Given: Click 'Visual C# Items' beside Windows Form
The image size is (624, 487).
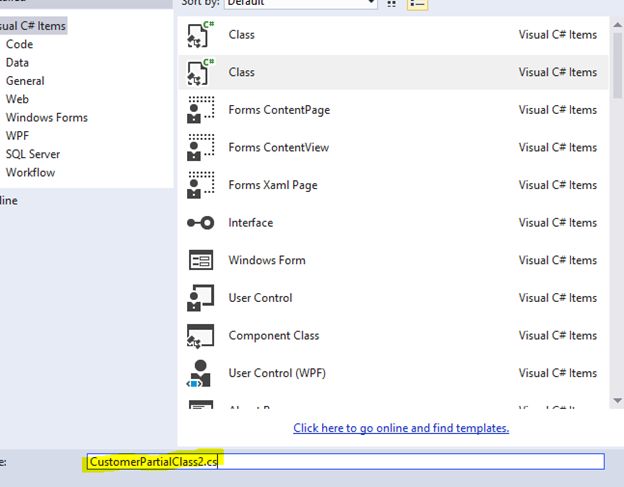Looking at the screenshot, I should click(558, 260).
